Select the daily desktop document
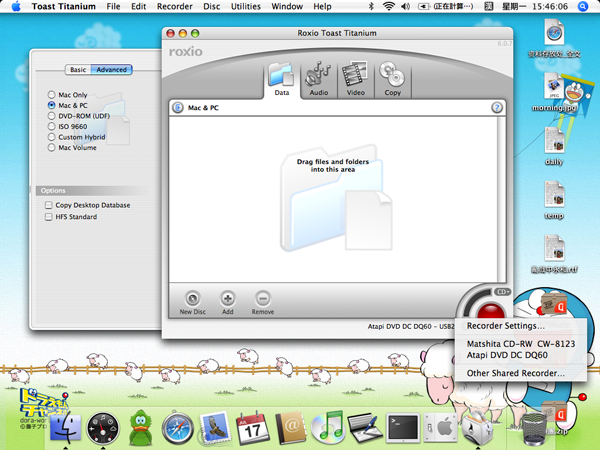600x450 pixels. (x=554, y=147)
